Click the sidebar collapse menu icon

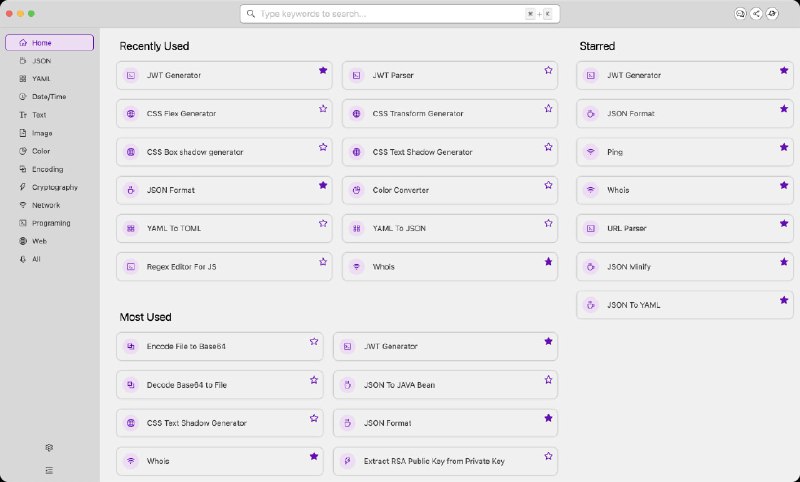click(x=49, y=470)
